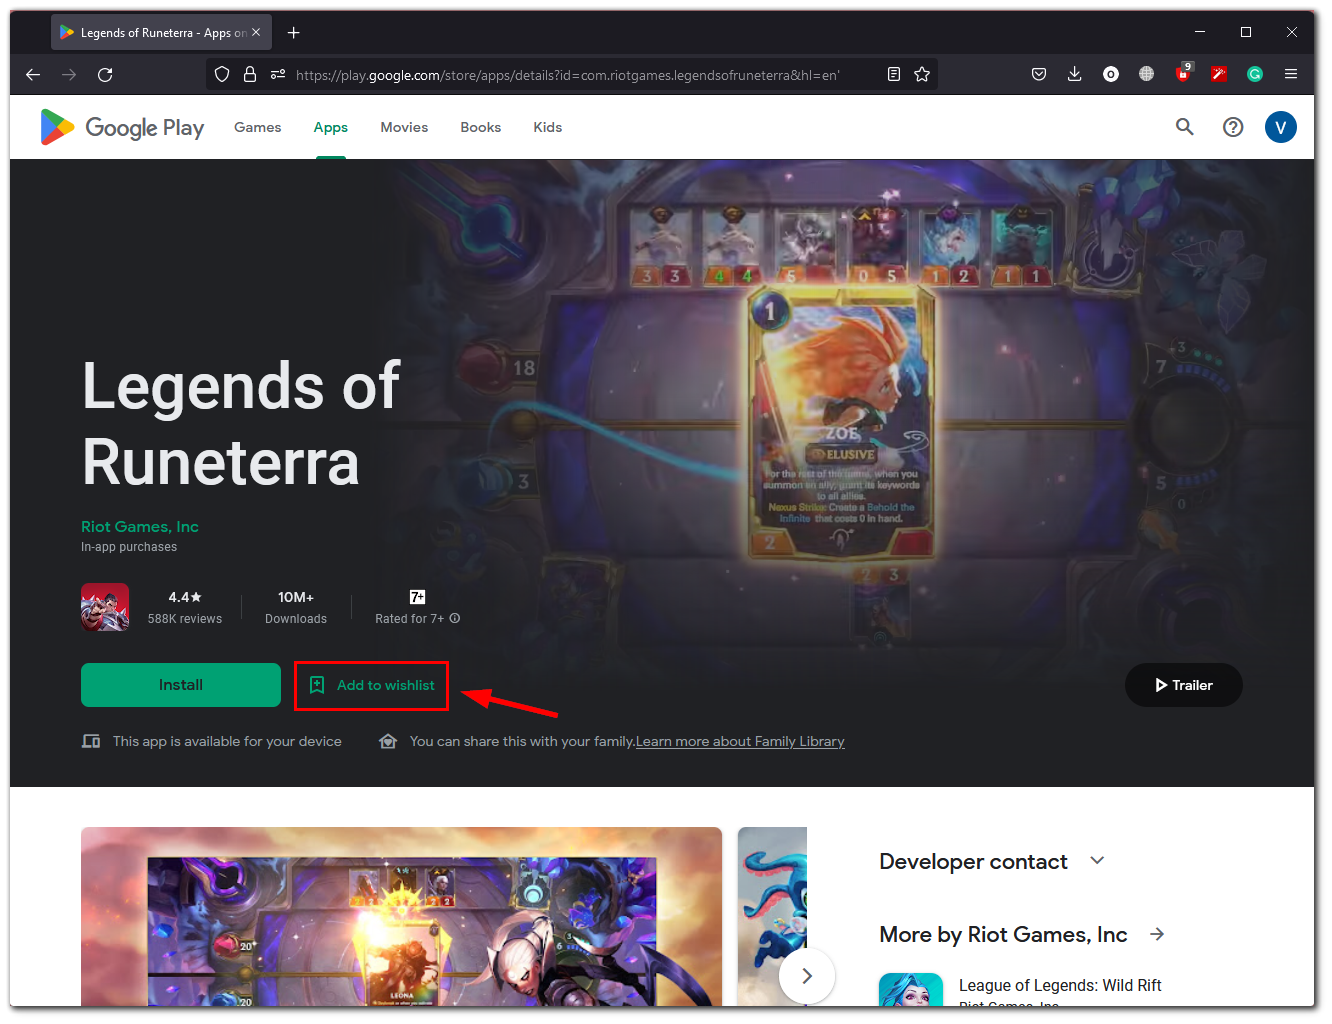The width and height of the screenshot is (1332, 1024).
Task: Expand the Developer contact section
Action: pyautogui.click(x=1097, y=861)
